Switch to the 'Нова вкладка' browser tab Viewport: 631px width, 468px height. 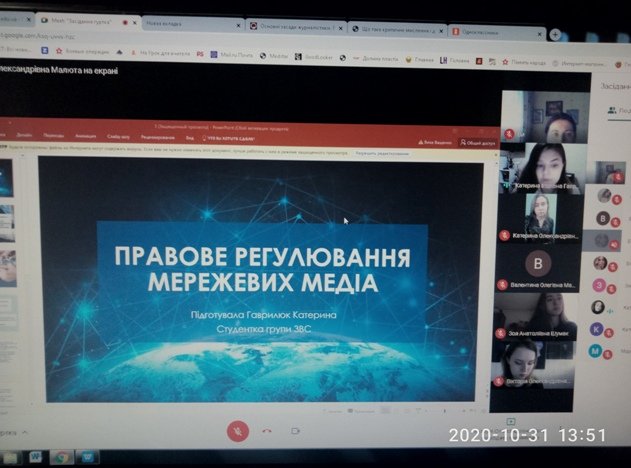pyautogui.click(x=192, y=24)
